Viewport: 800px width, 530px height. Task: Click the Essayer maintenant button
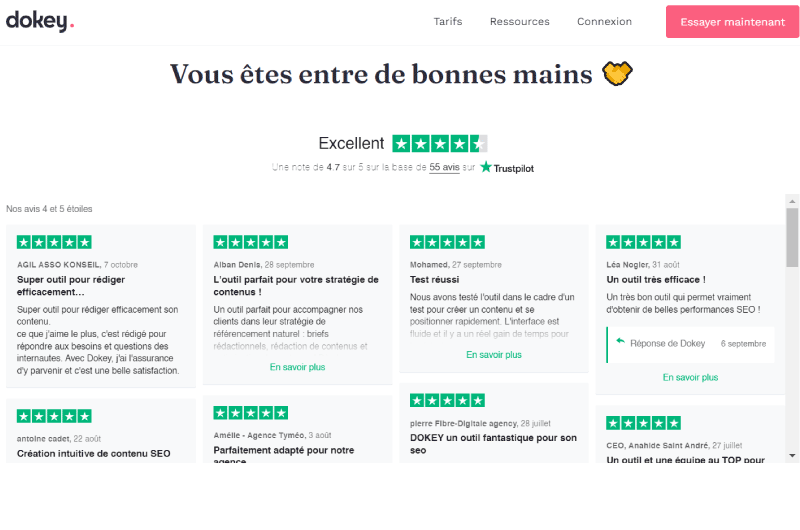pyautogui.click(x=732, y=21)
